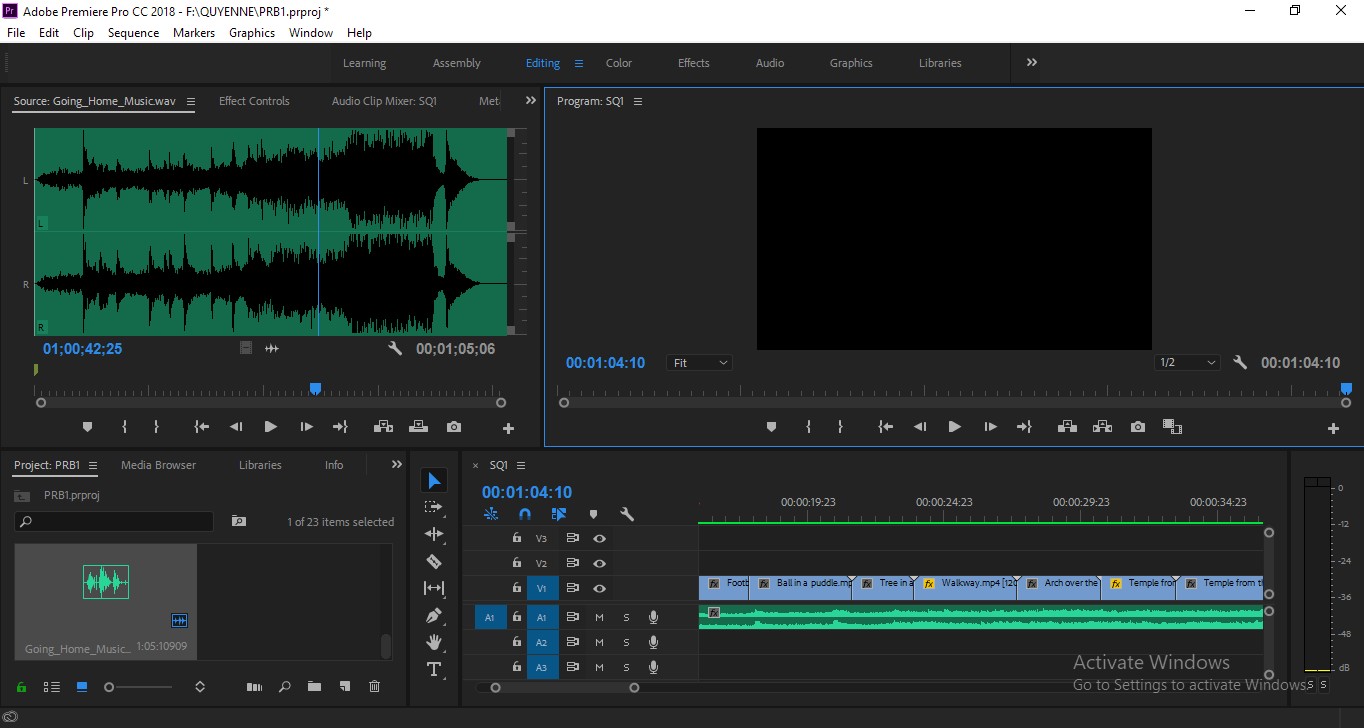The image size is (1364, 728).
Task: Open the Sequence menu
Action: click(133, 33)
